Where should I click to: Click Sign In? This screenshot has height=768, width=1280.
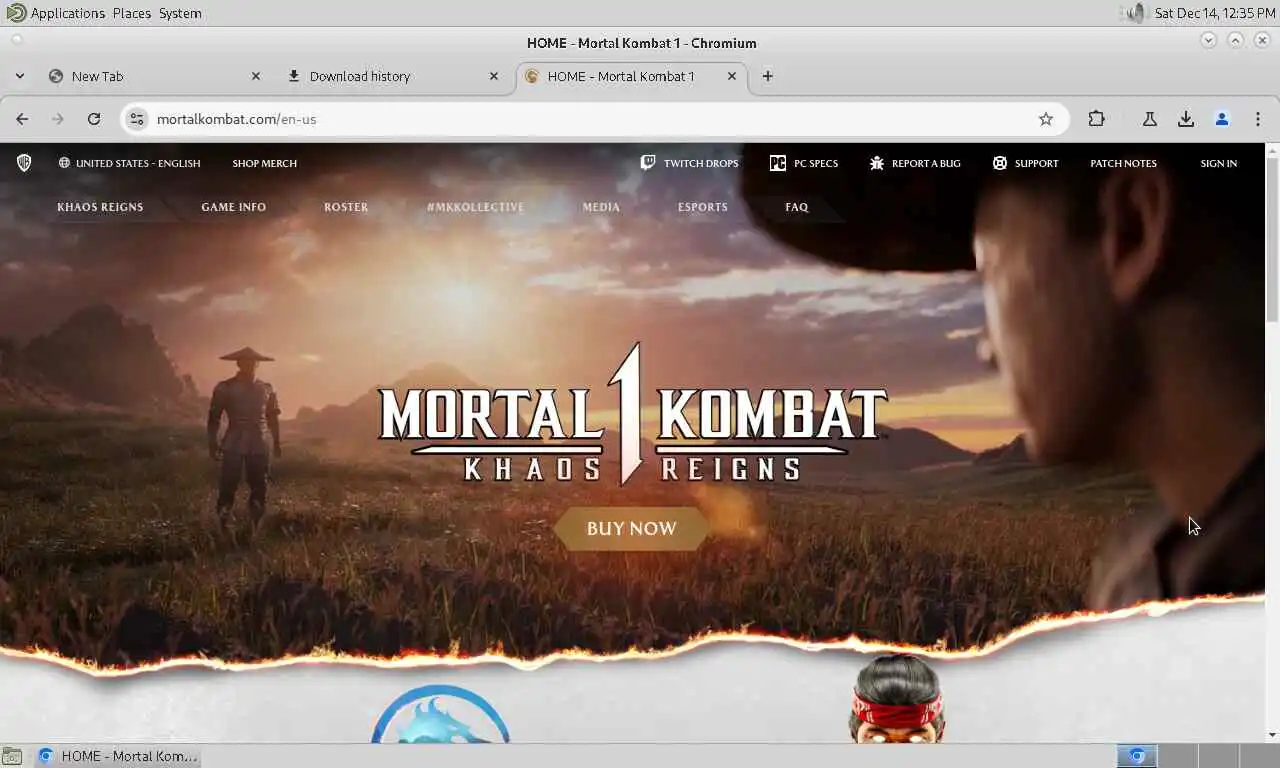tap(1218, 163)
